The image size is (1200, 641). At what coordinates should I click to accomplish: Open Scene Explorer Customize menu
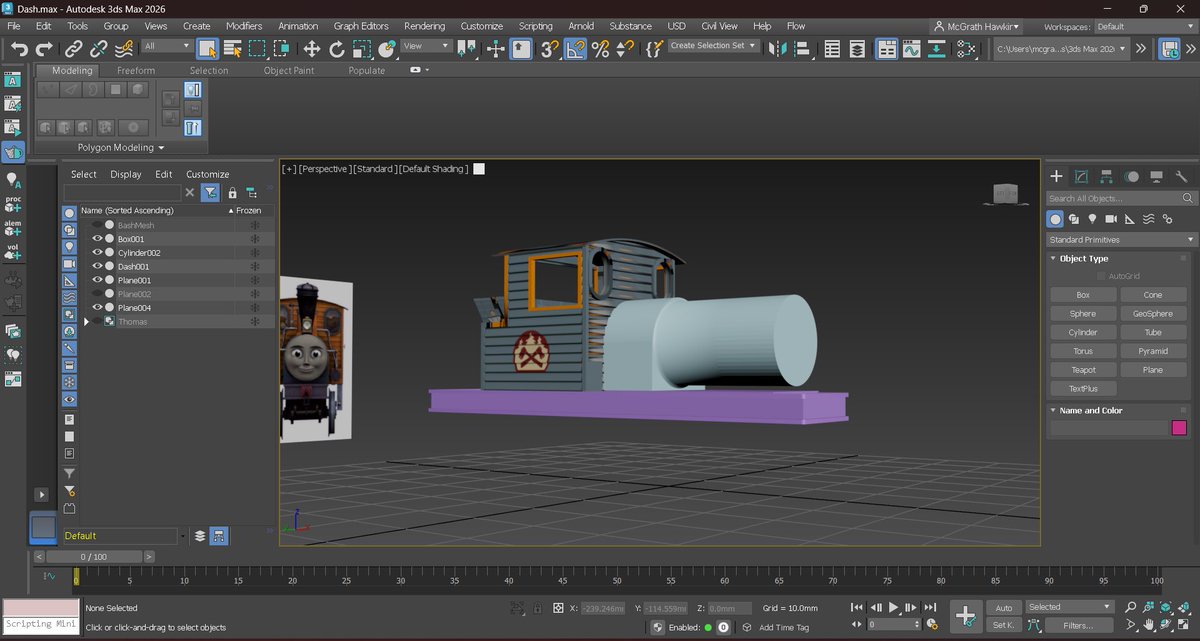coord(208,174)
